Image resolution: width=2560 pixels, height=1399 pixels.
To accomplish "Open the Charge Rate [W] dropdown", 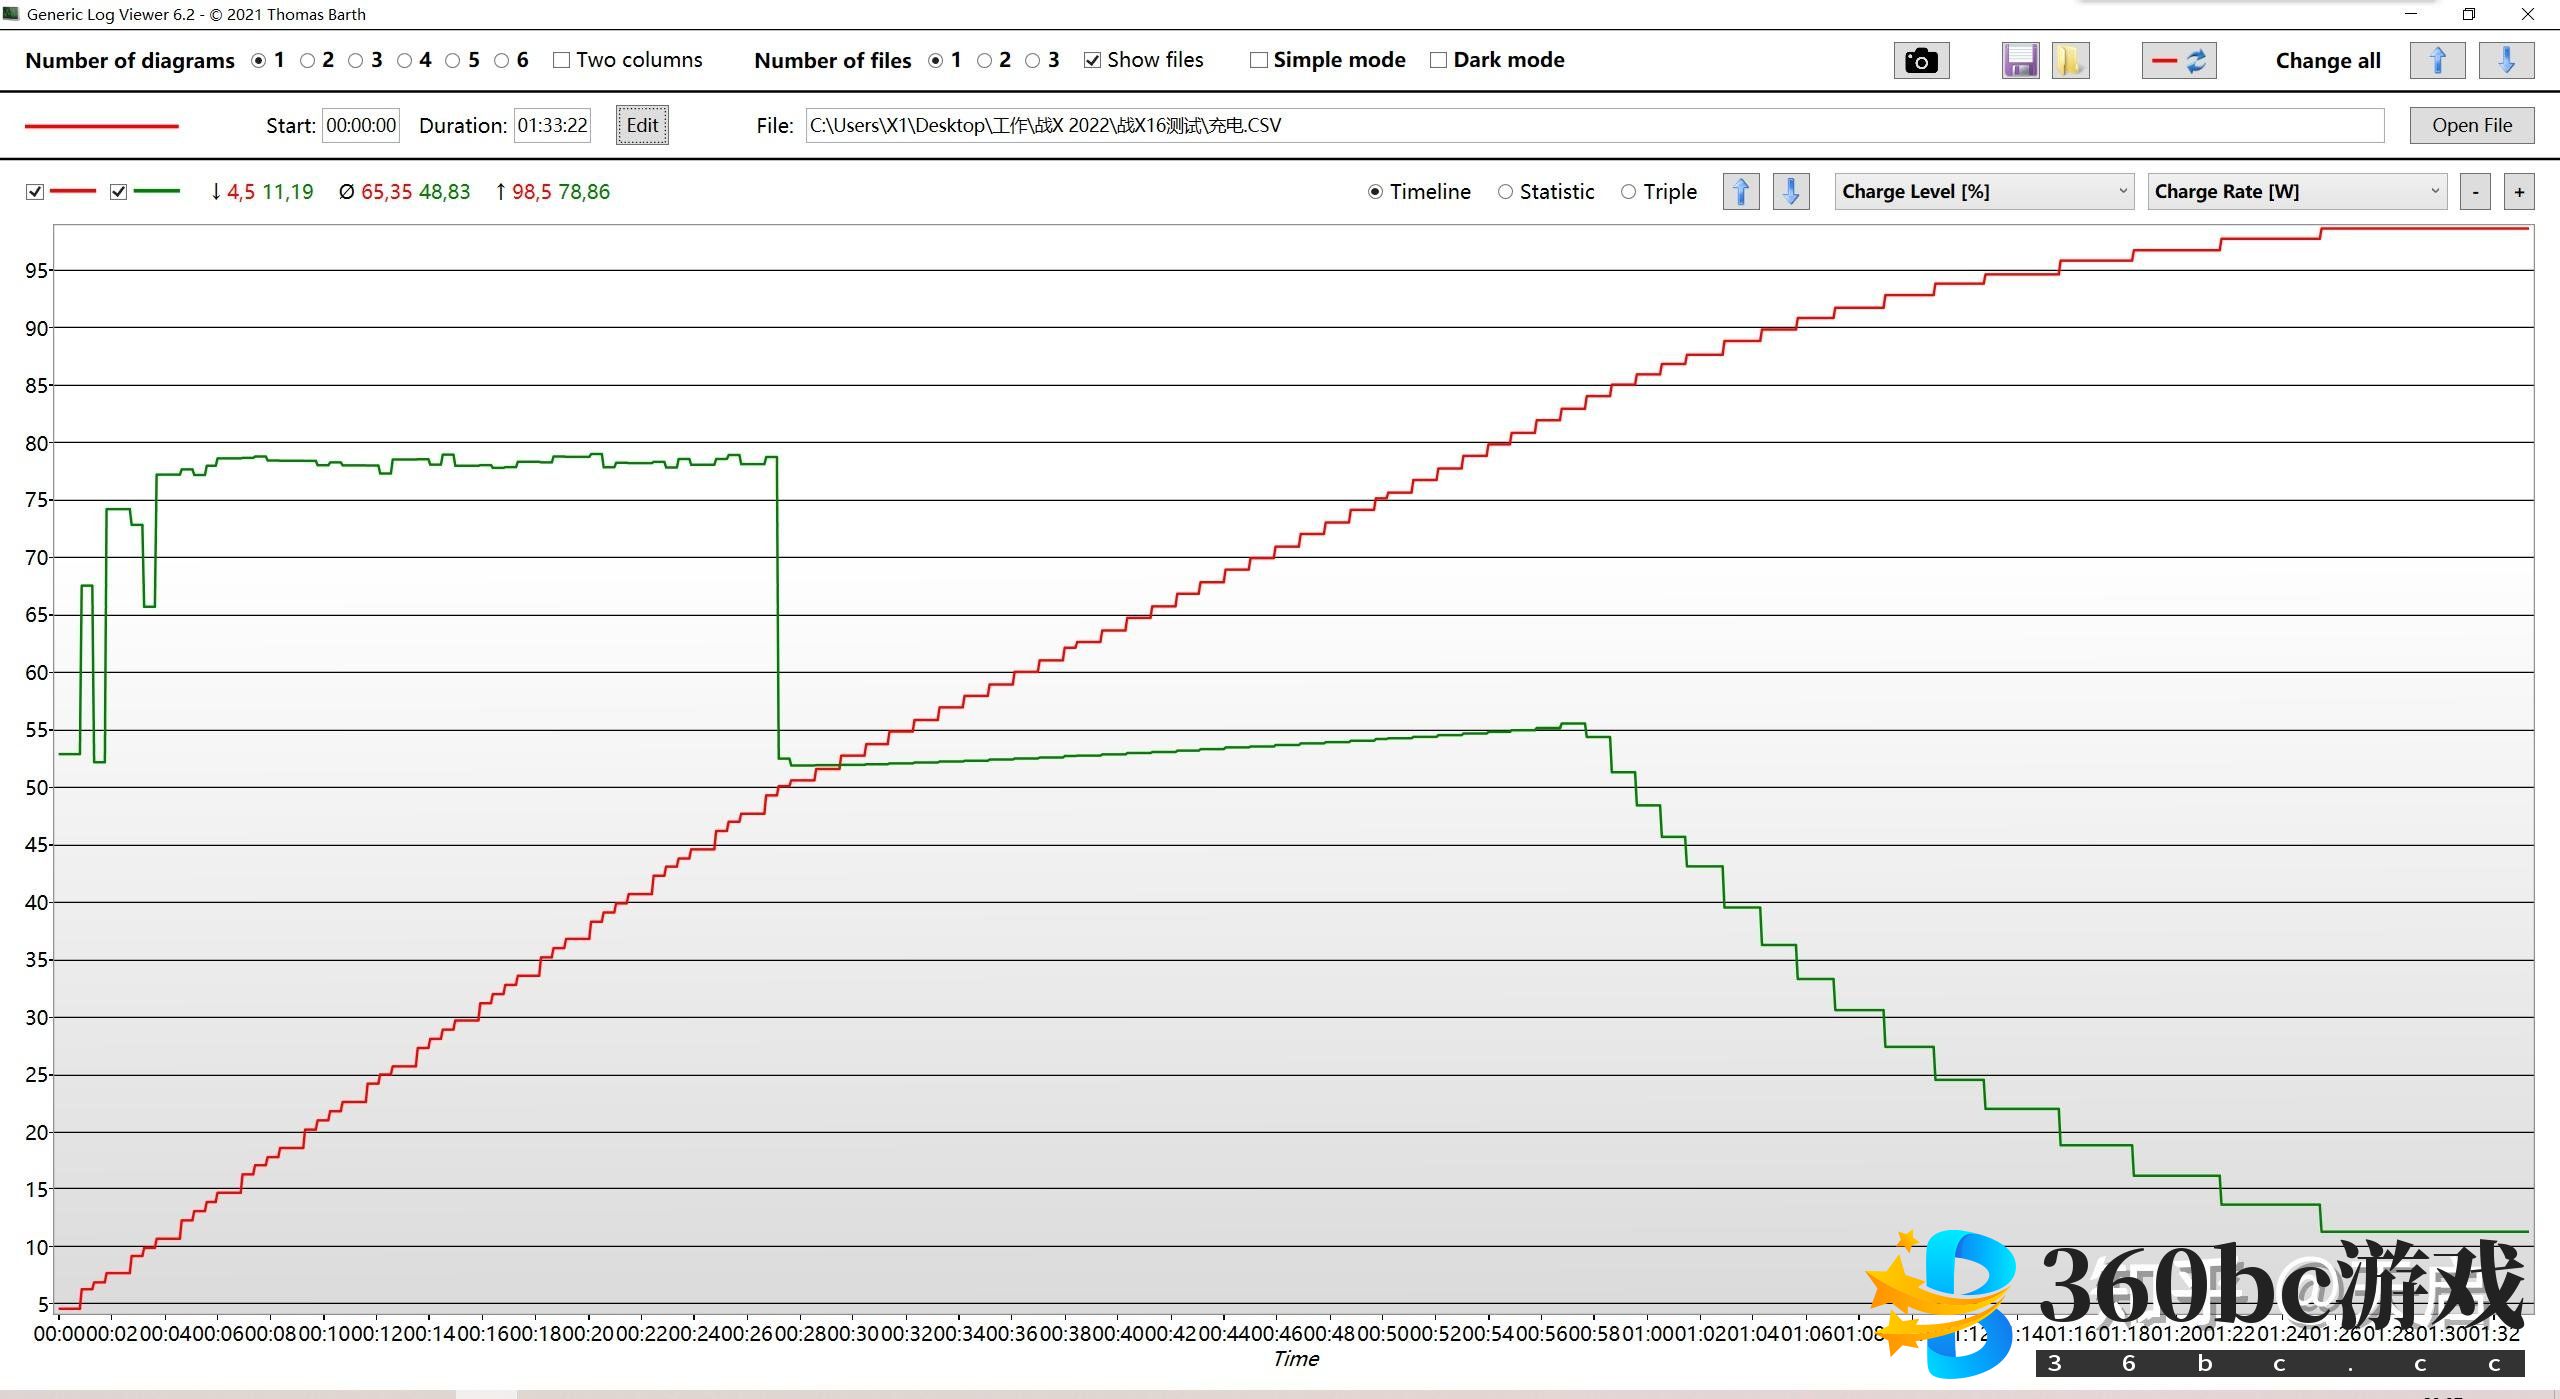I will click(2296, 192).
